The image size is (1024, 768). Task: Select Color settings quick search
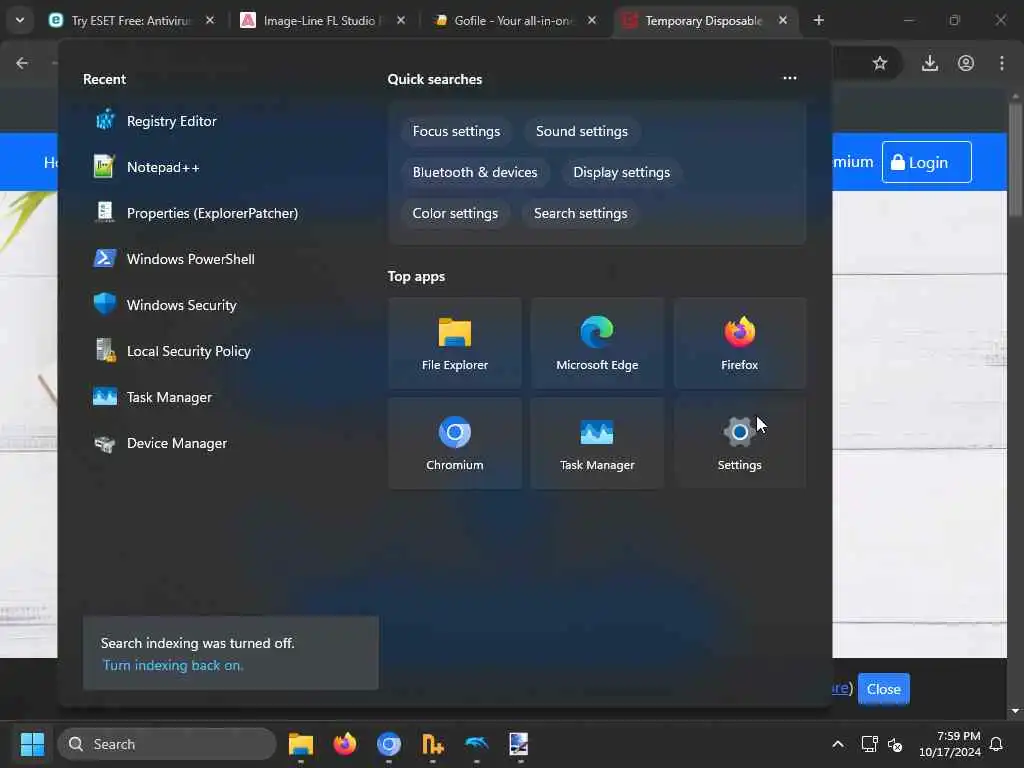[x=455, y=214]
